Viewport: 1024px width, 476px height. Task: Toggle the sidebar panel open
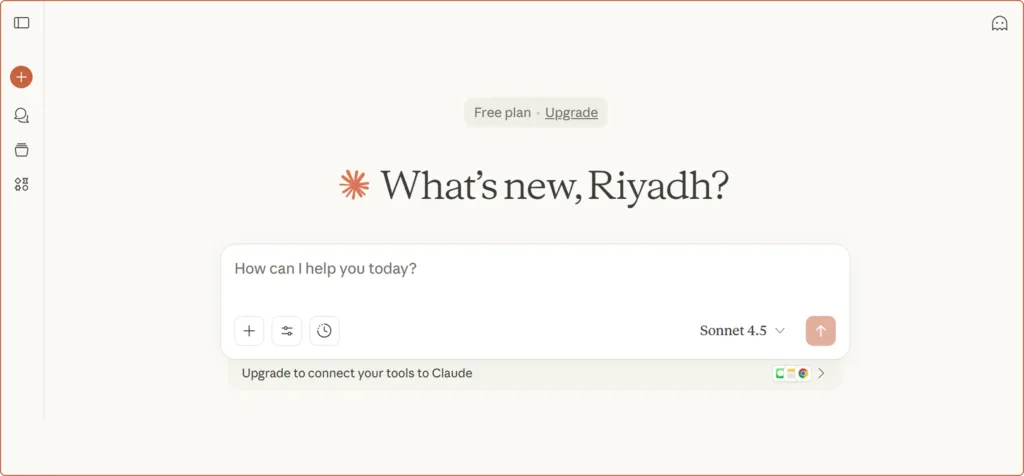(x=21, y=23)
